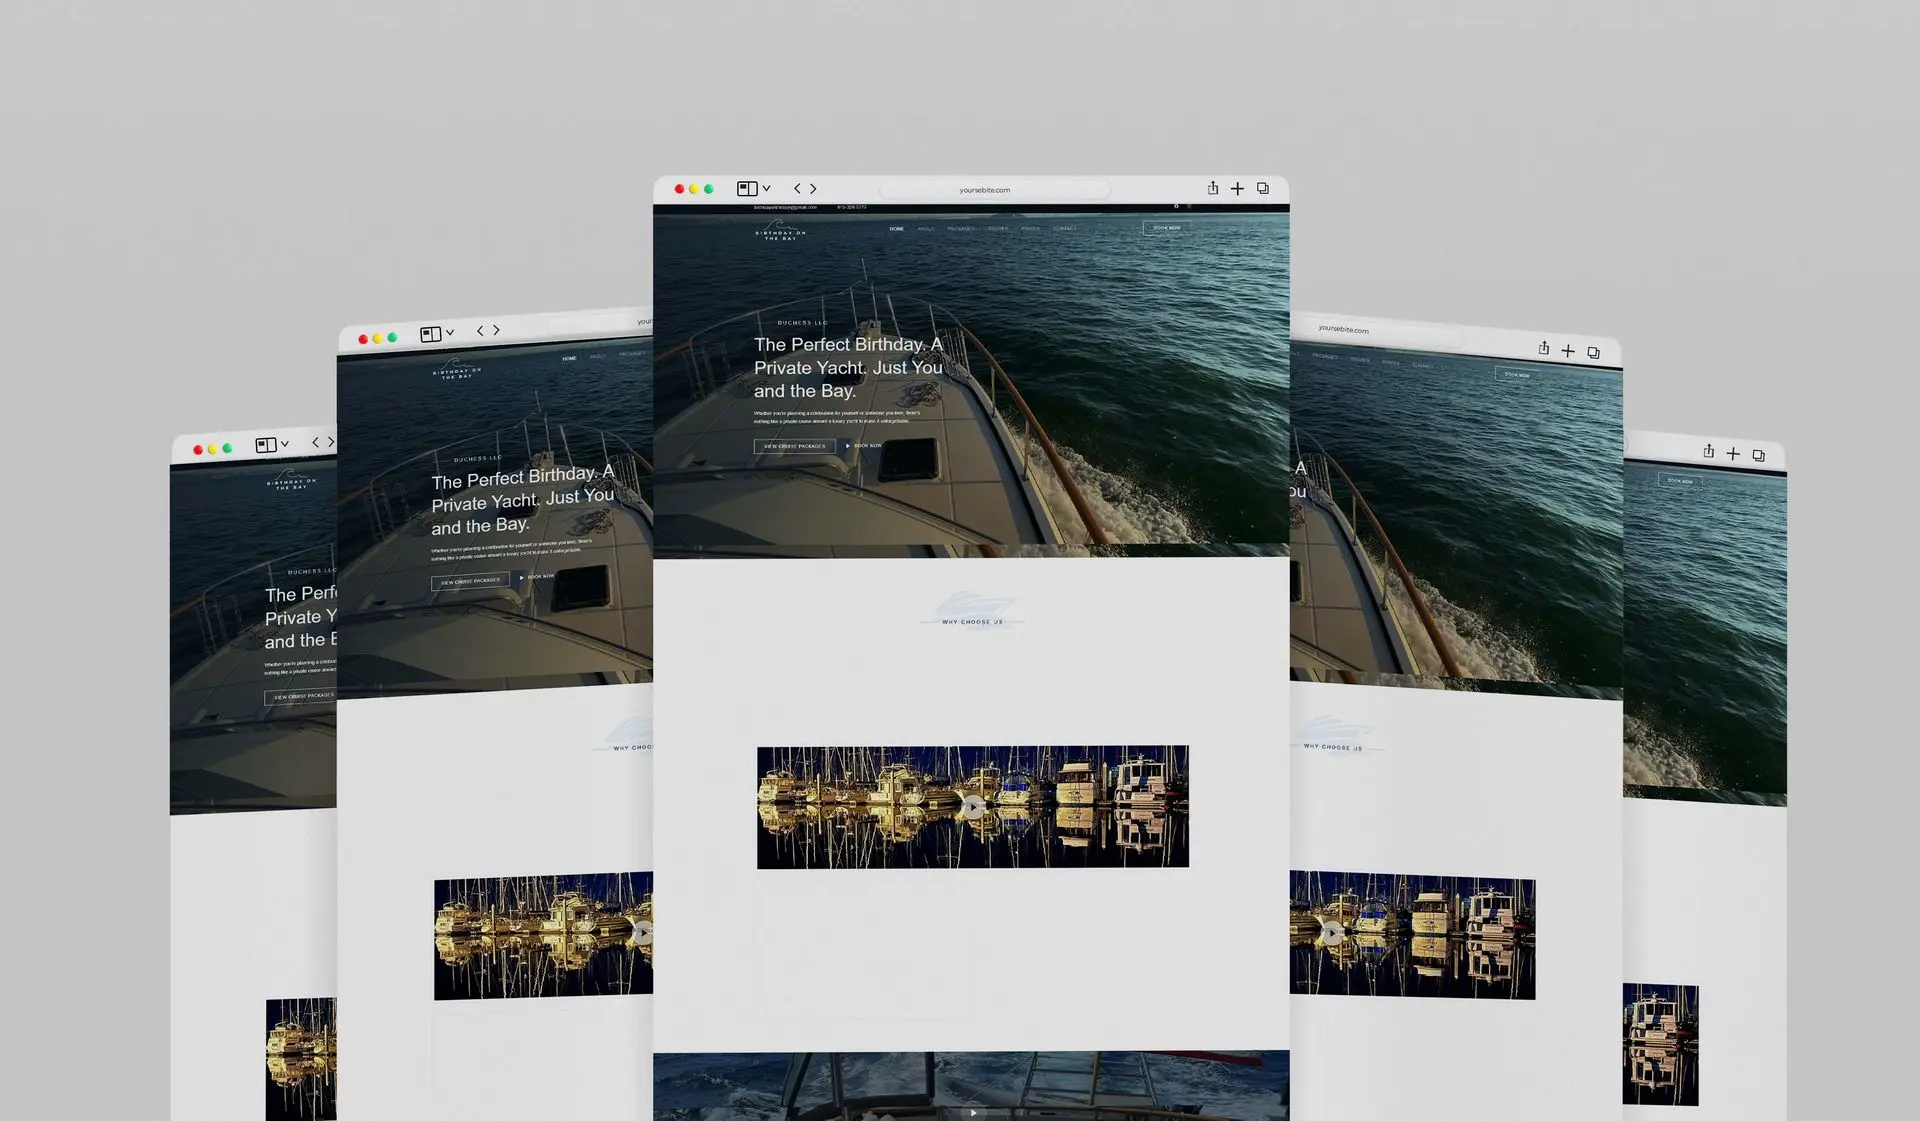1920x1121 pixels.
Task: Click the yoursebite.com address bar in the center browser
Action: [985, 190]
